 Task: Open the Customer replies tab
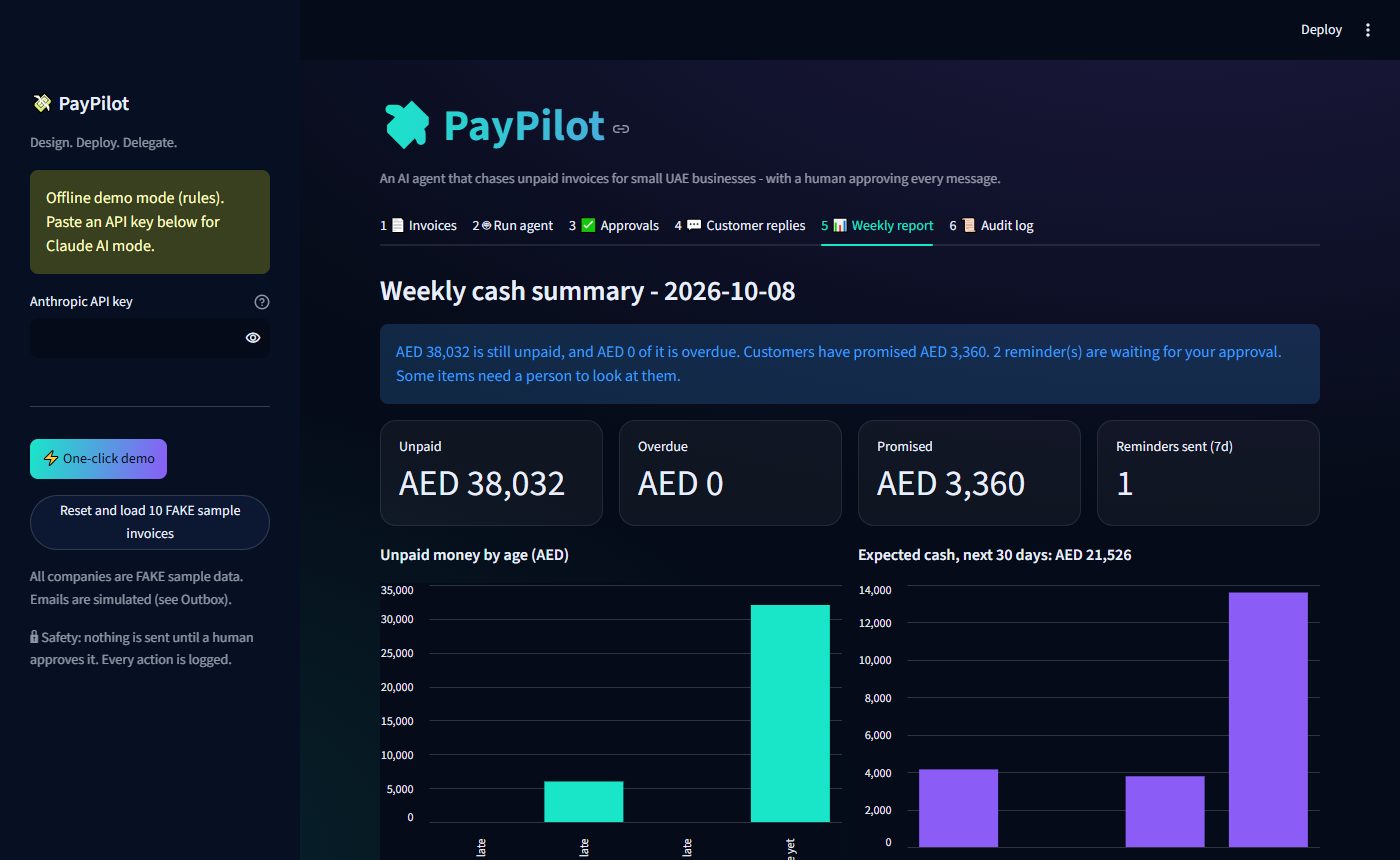tap(740, 226)
